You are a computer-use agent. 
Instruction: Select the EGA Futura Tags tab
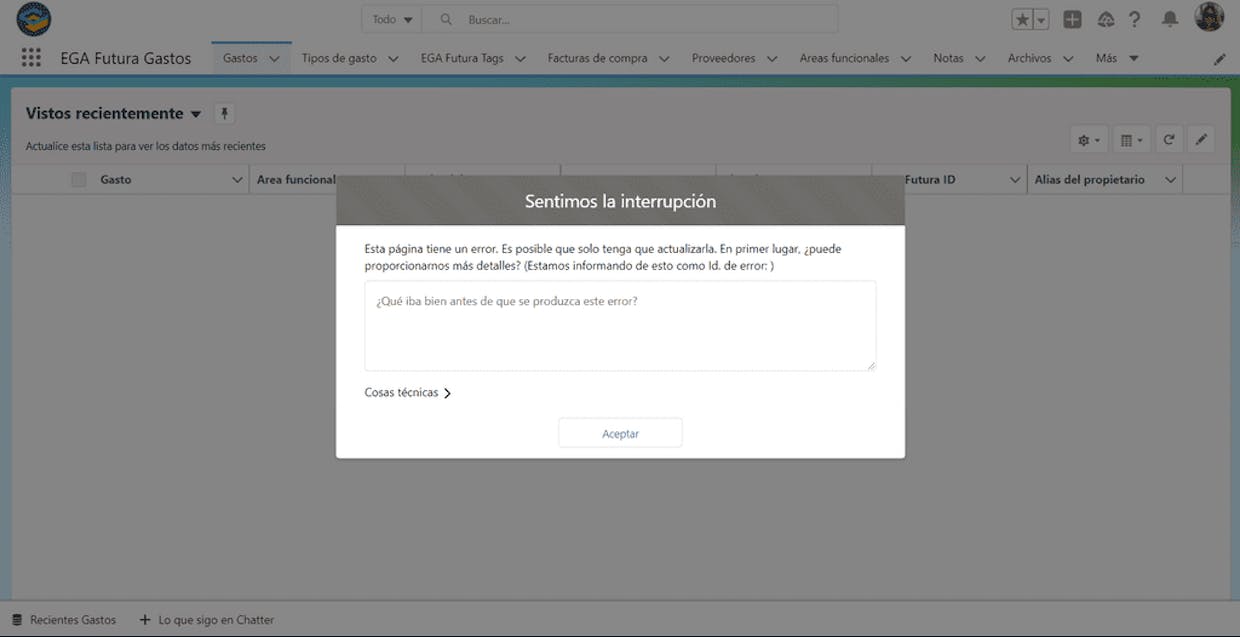point(462,58)
